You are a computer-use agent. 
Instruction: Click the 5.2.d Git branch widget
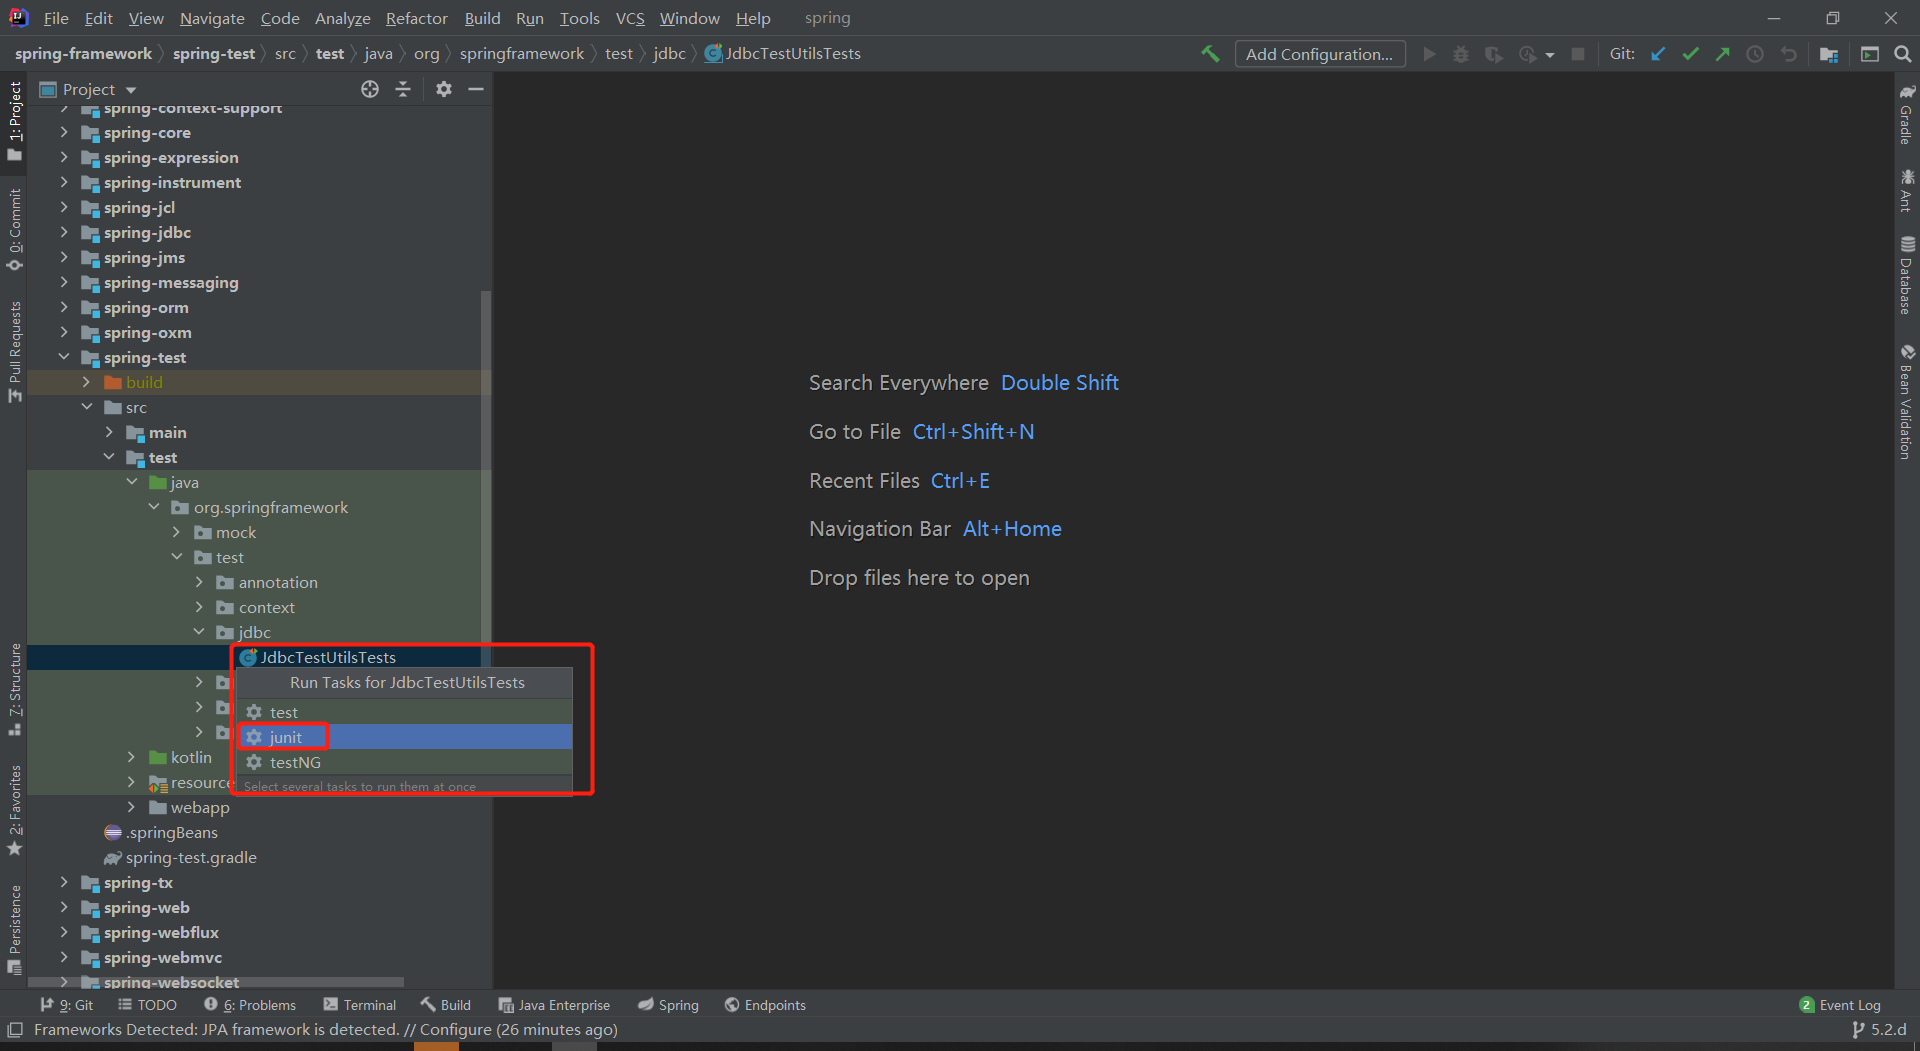tap(1879, 1029)
